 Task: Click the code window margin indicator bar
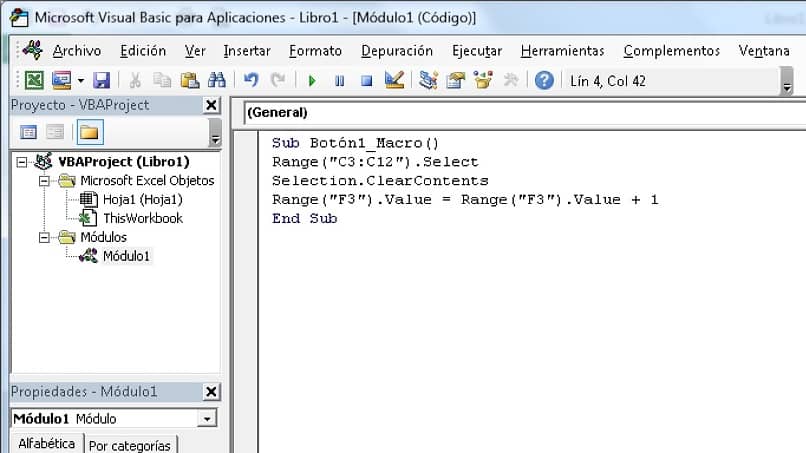(247, 292)
